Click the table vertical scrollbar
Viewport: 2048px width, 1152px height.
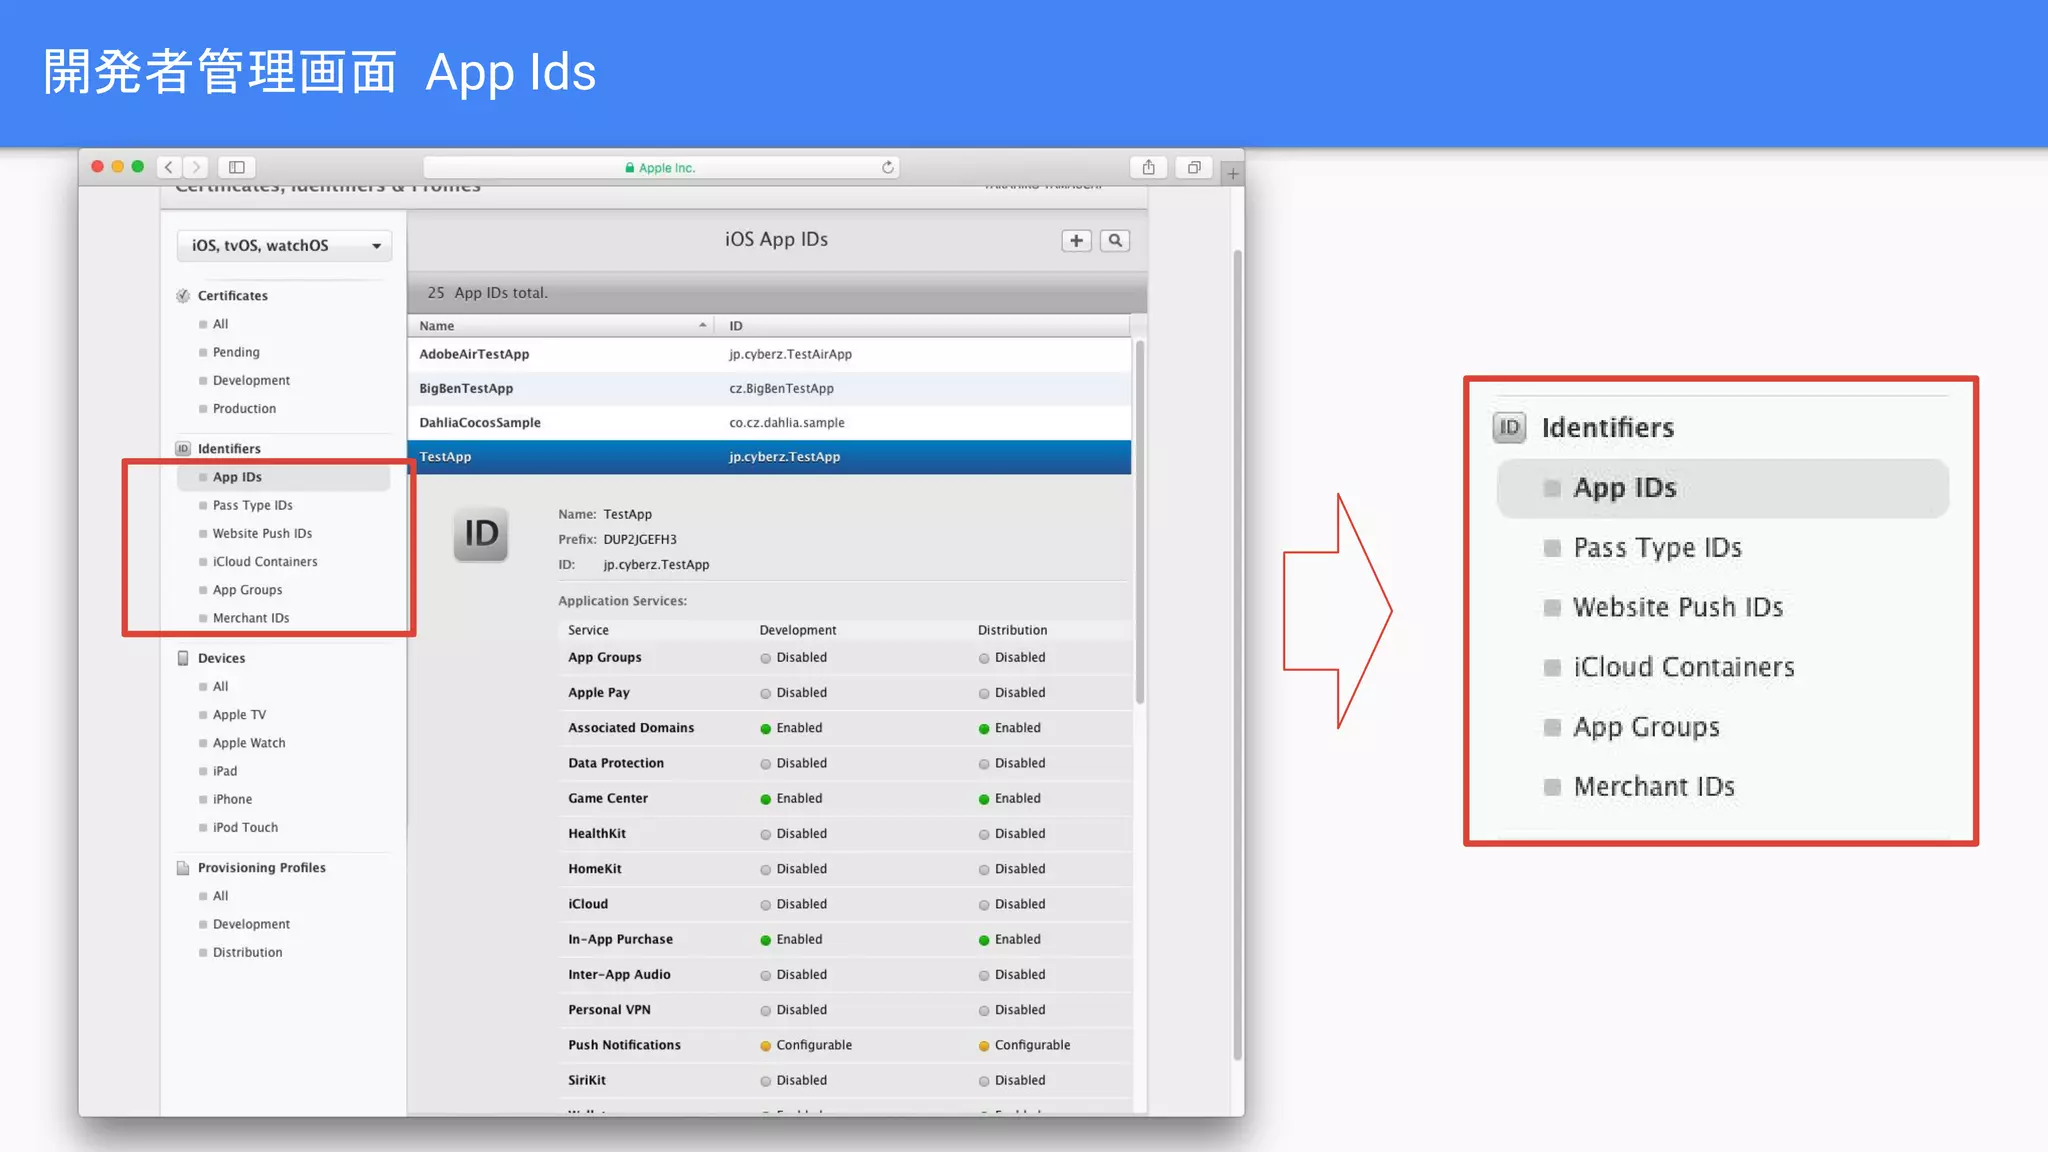point(1139,522)
